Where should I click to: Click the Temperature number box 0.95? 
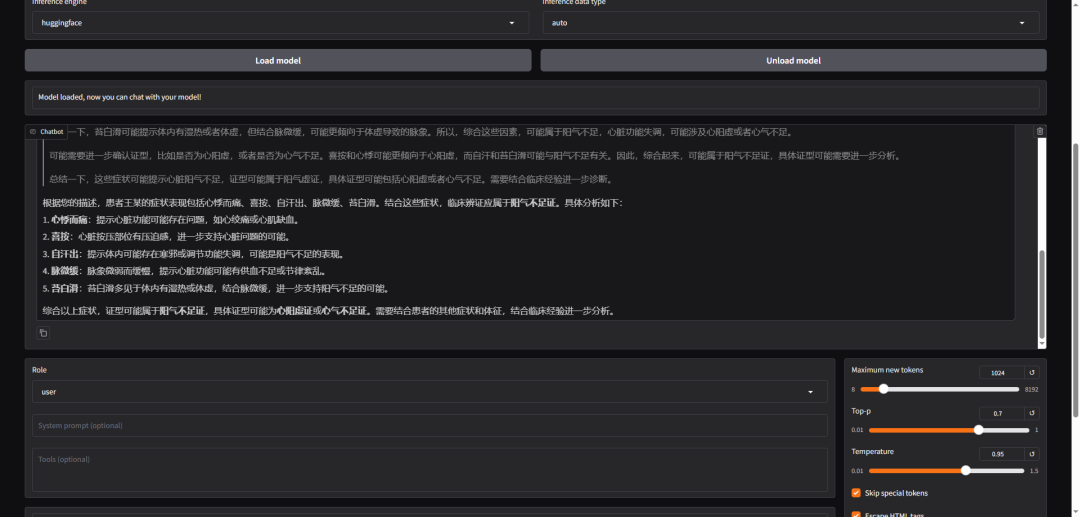click(1001, 454)
